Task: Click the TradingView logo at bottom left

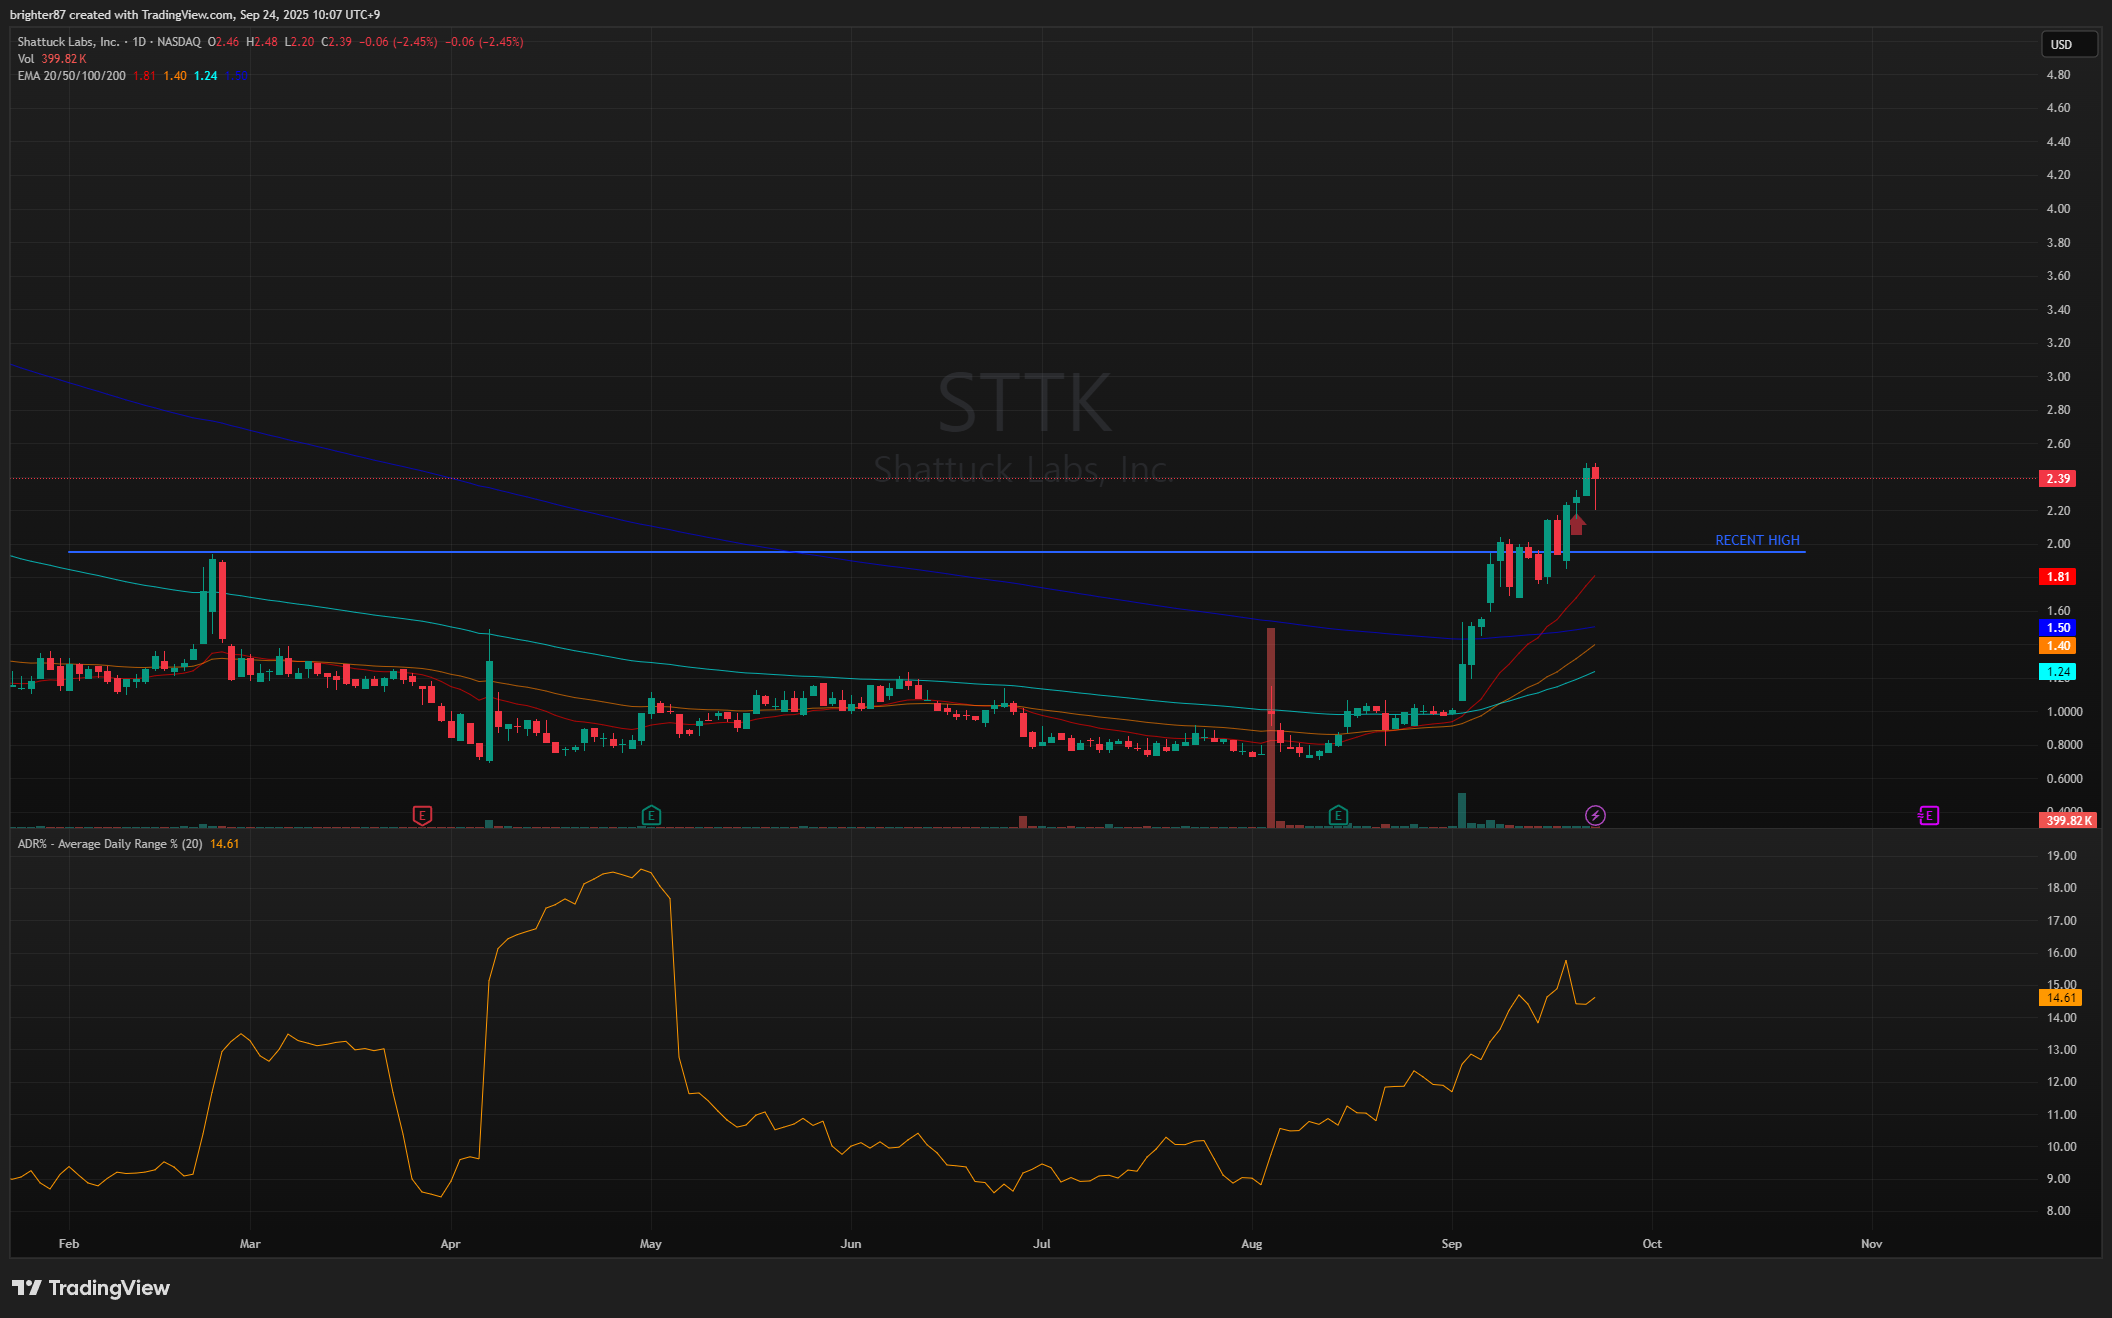Action: pos(91,1288)
